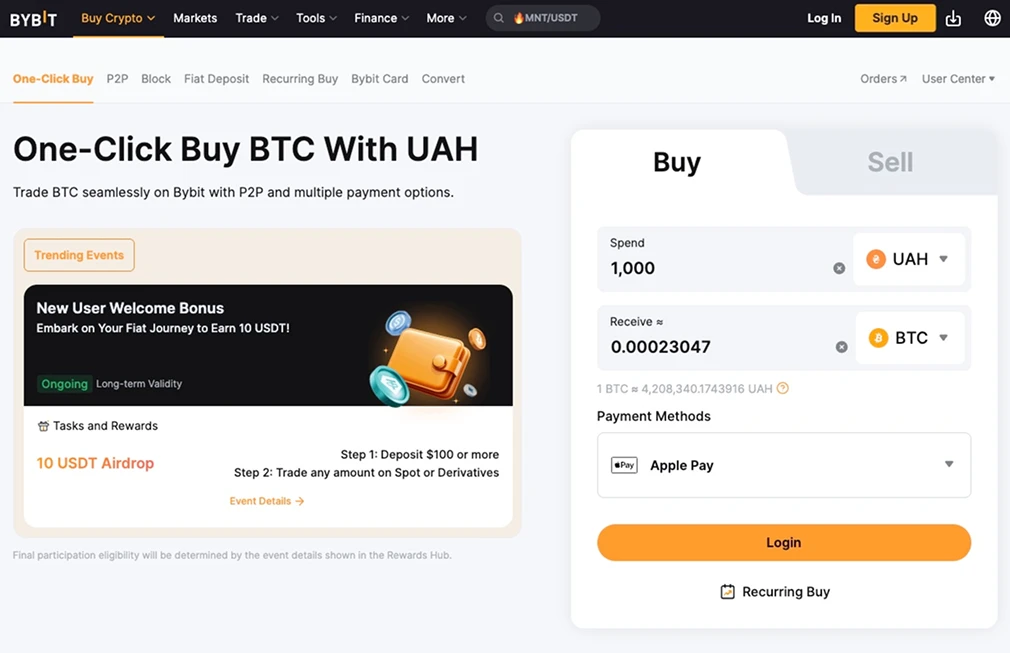The width and height of the screenshot is (1010, 653).
Task: Click the Sign Up button
Action: pyautogui.click(x=894, y=17)
